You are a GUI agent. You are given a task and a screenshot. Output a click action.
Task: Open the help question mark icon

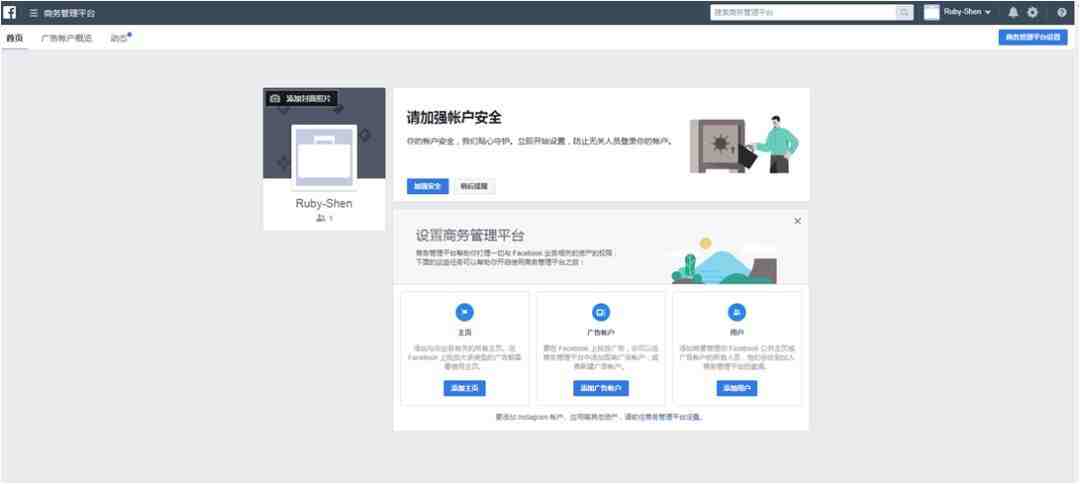(1061, 12)
